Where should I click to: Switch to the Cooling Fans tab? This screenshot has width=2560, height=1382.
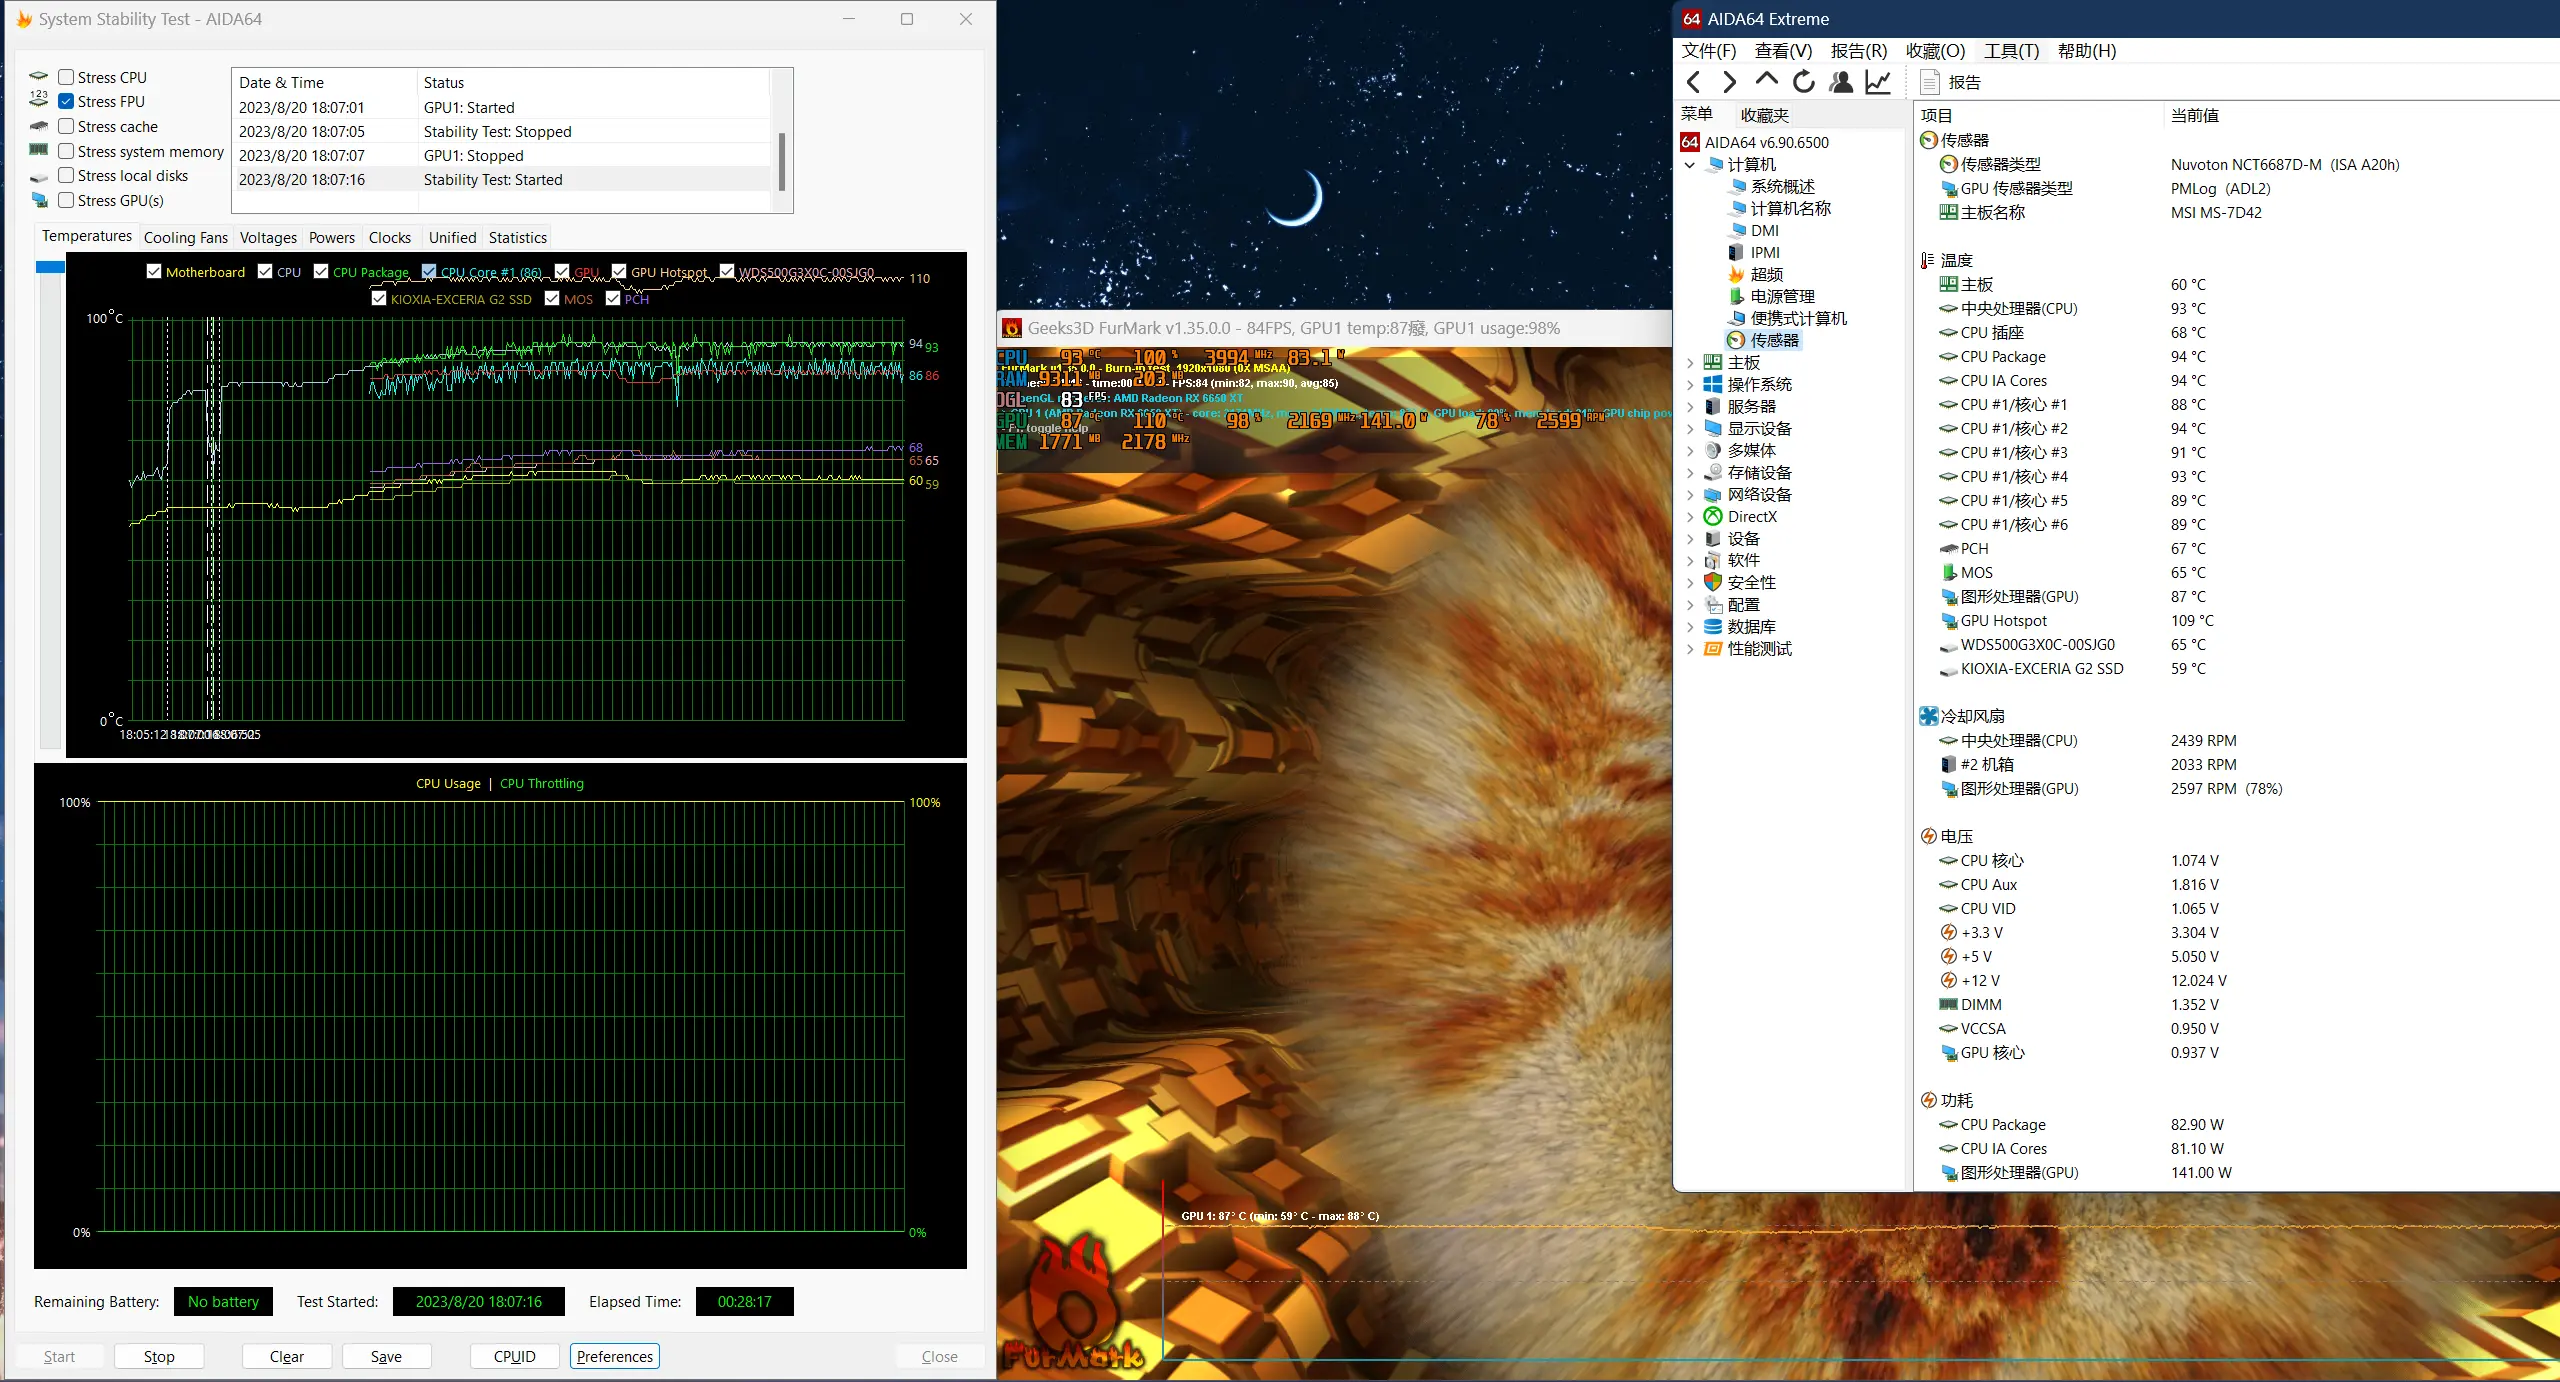coord(185,237)
